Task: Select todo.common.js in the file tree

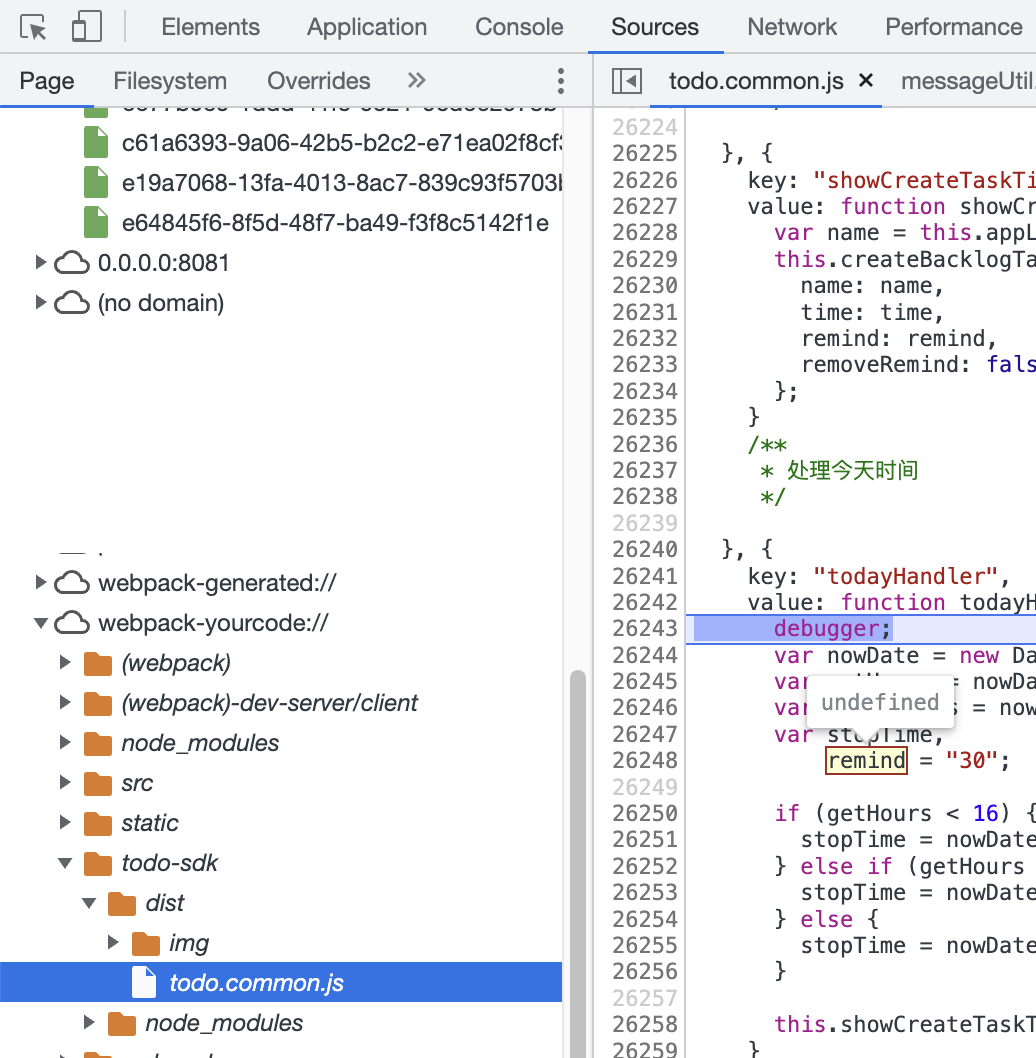Action: (281, 982)
